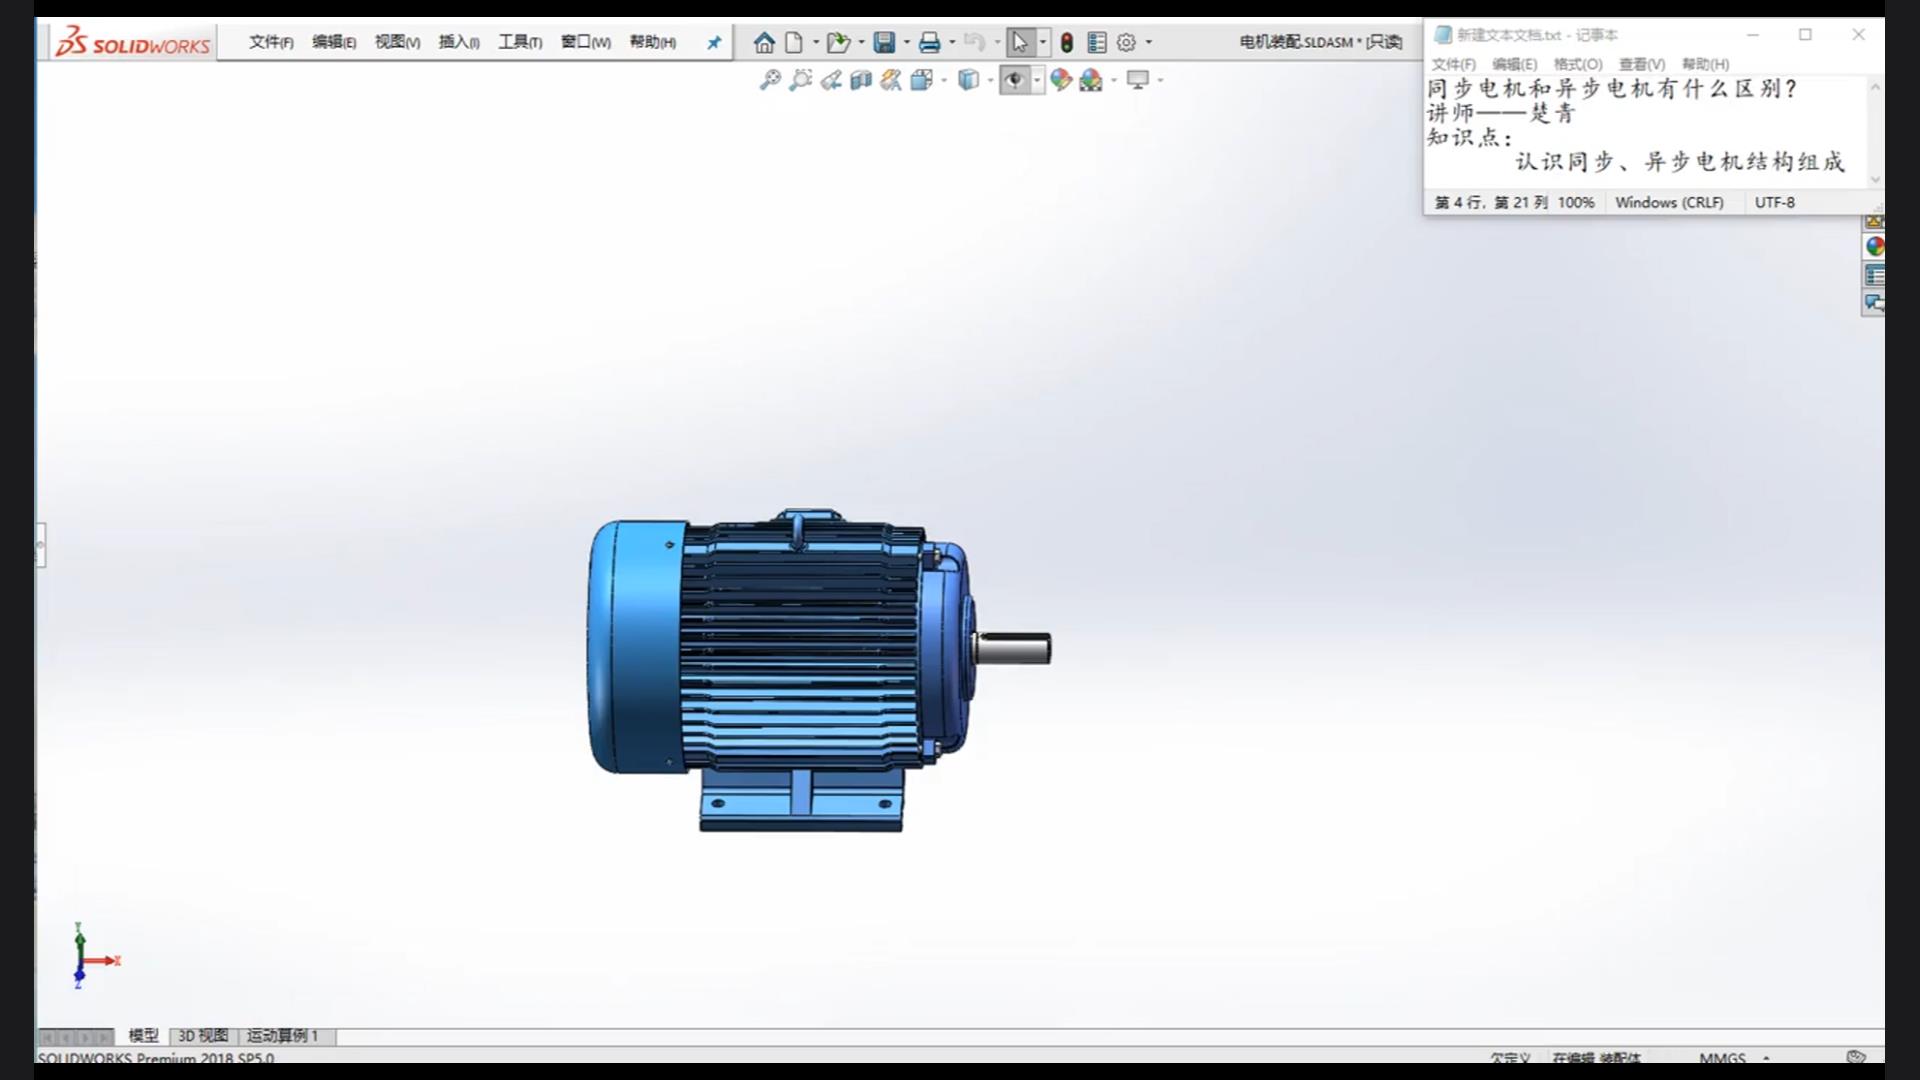Click View Settings monitor icon
Viewport: 1920px width, 1080px height.
[1138, 80]
